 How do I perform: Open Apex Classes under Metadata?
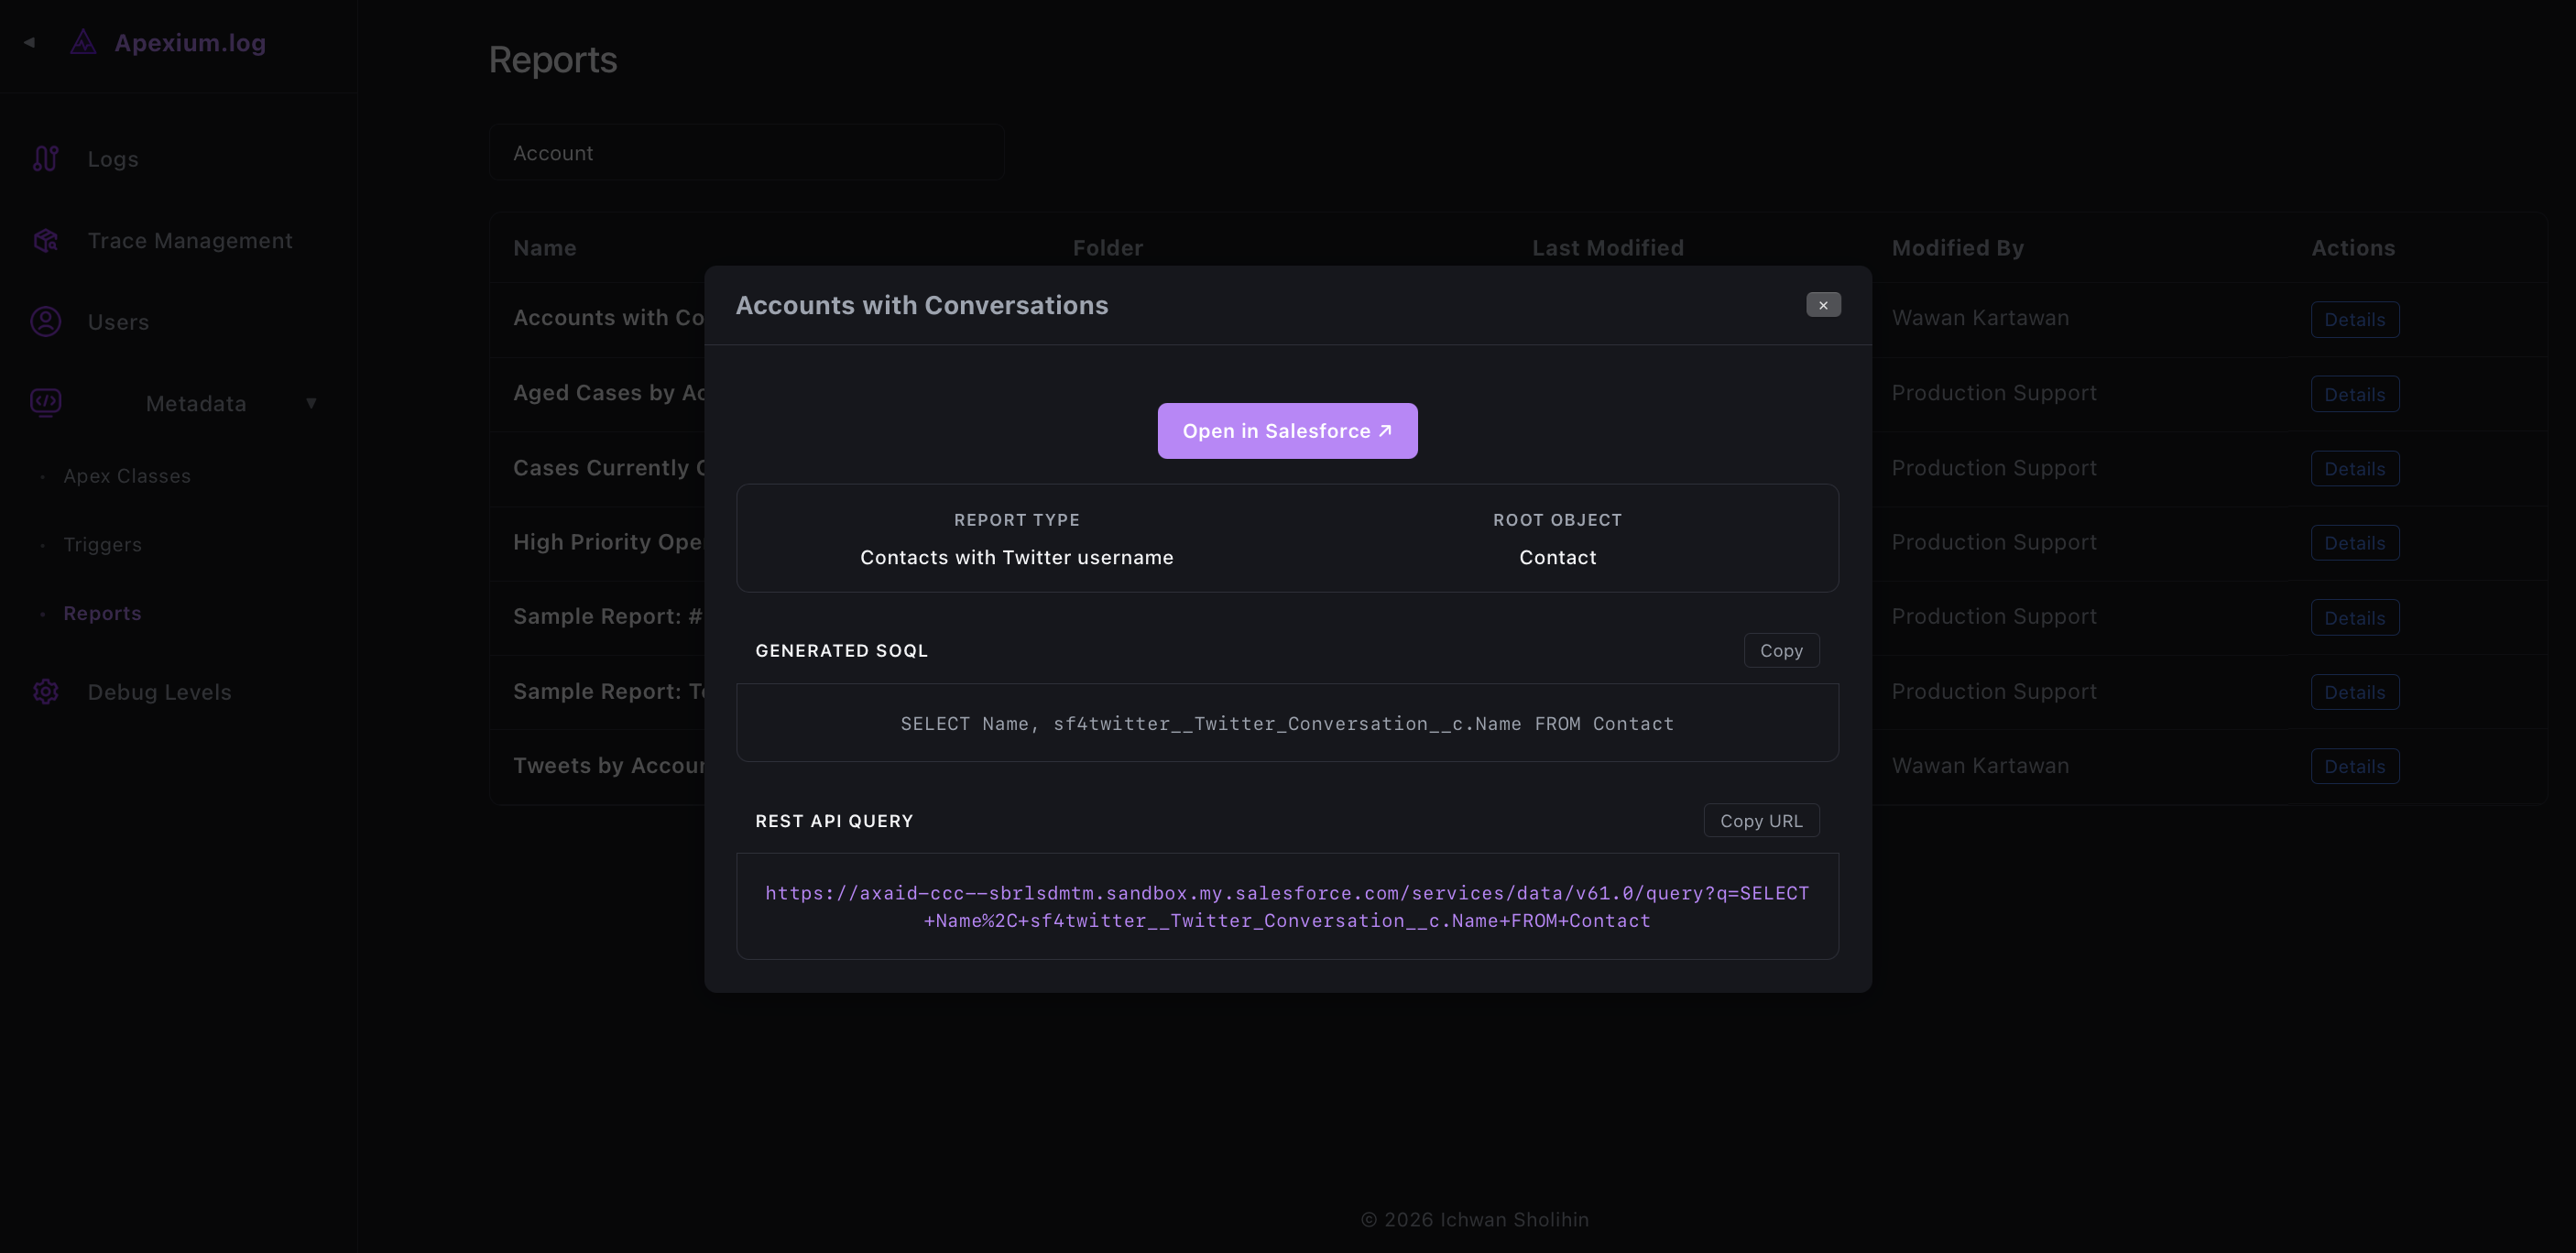pos(127,476)
